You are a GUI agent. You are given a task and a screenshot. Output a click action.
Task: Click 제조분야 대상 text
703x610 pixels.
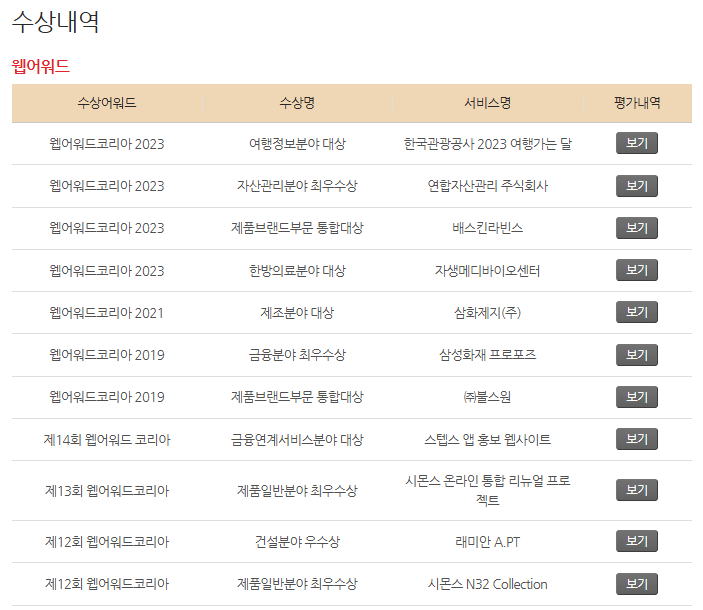(x=297, y=313)
